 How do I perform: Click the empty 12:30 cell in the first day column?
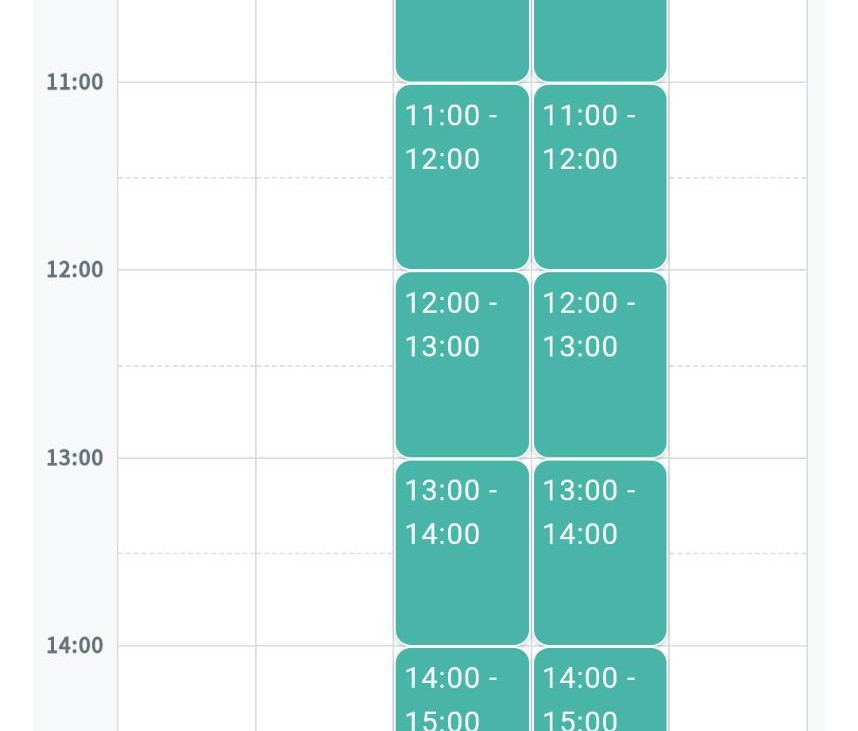click(187, 411)
